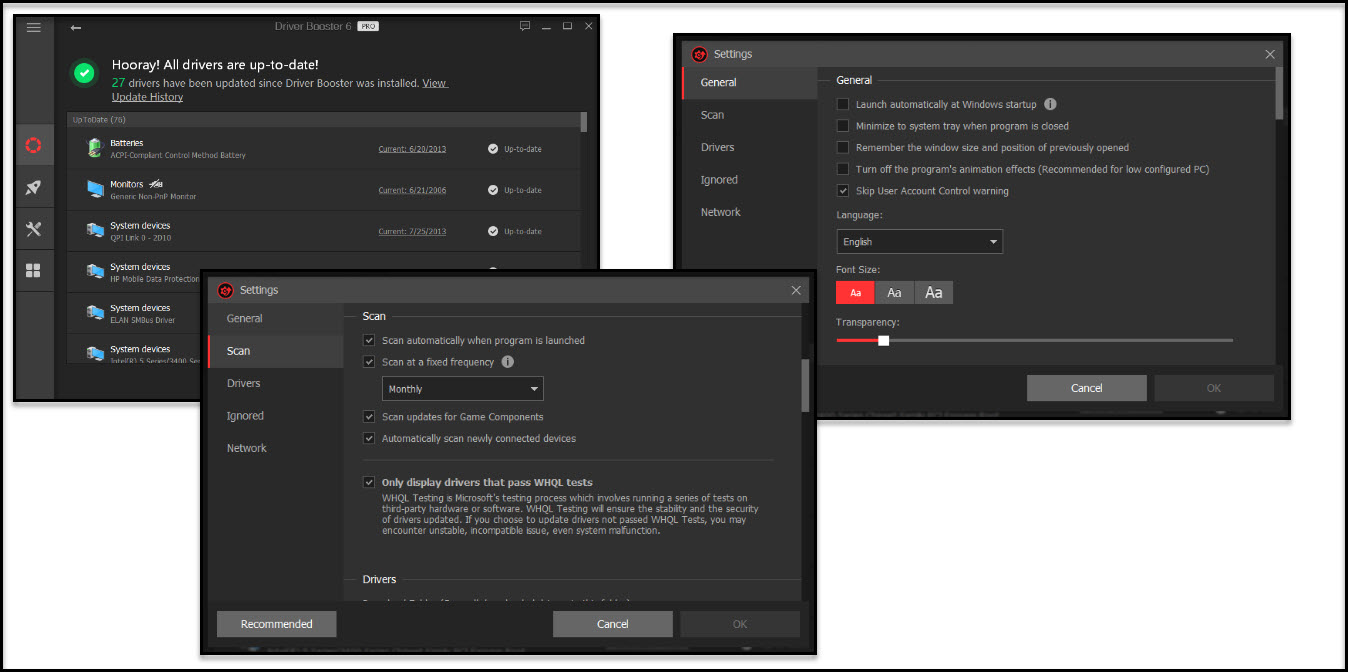
Task: Click the info icon beside Launch automatically at Windows startup
Action: (x=1050, y=104)
